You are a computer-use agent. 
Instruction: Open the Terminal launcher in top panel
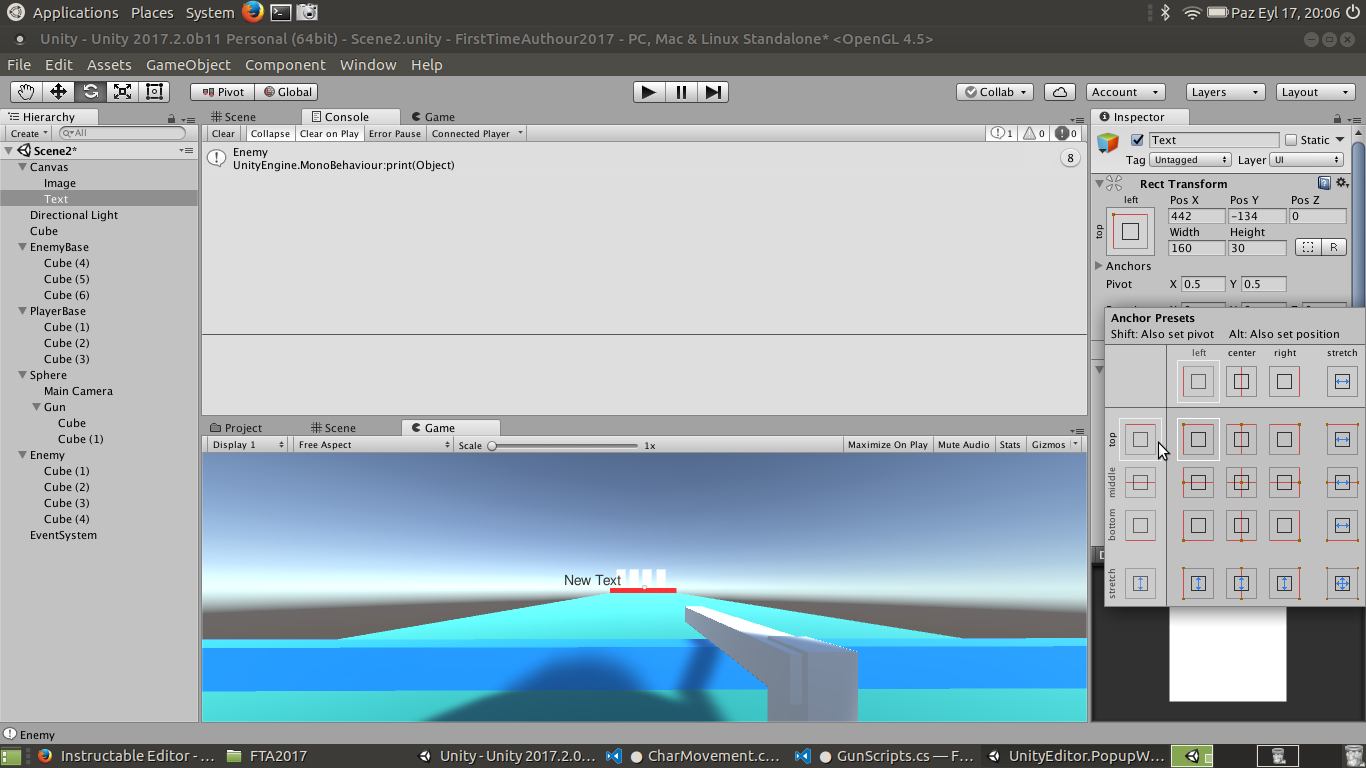pyautogui.click(x=281, y=13)
